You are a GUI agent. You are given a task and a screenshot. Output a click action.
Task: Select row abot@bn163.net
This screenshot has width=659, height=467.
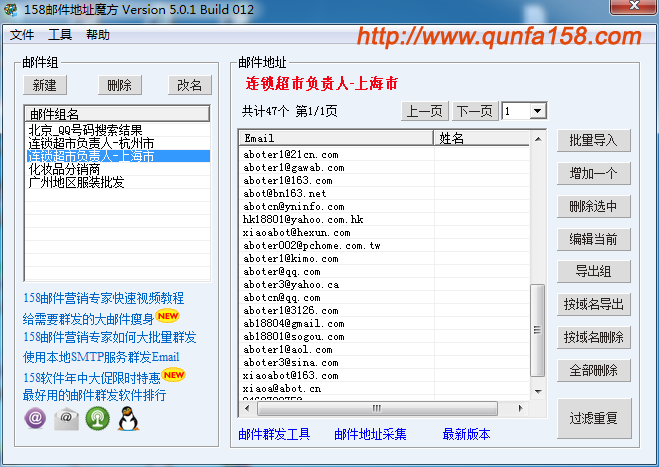pyautogui.click(x=385, y=194)
